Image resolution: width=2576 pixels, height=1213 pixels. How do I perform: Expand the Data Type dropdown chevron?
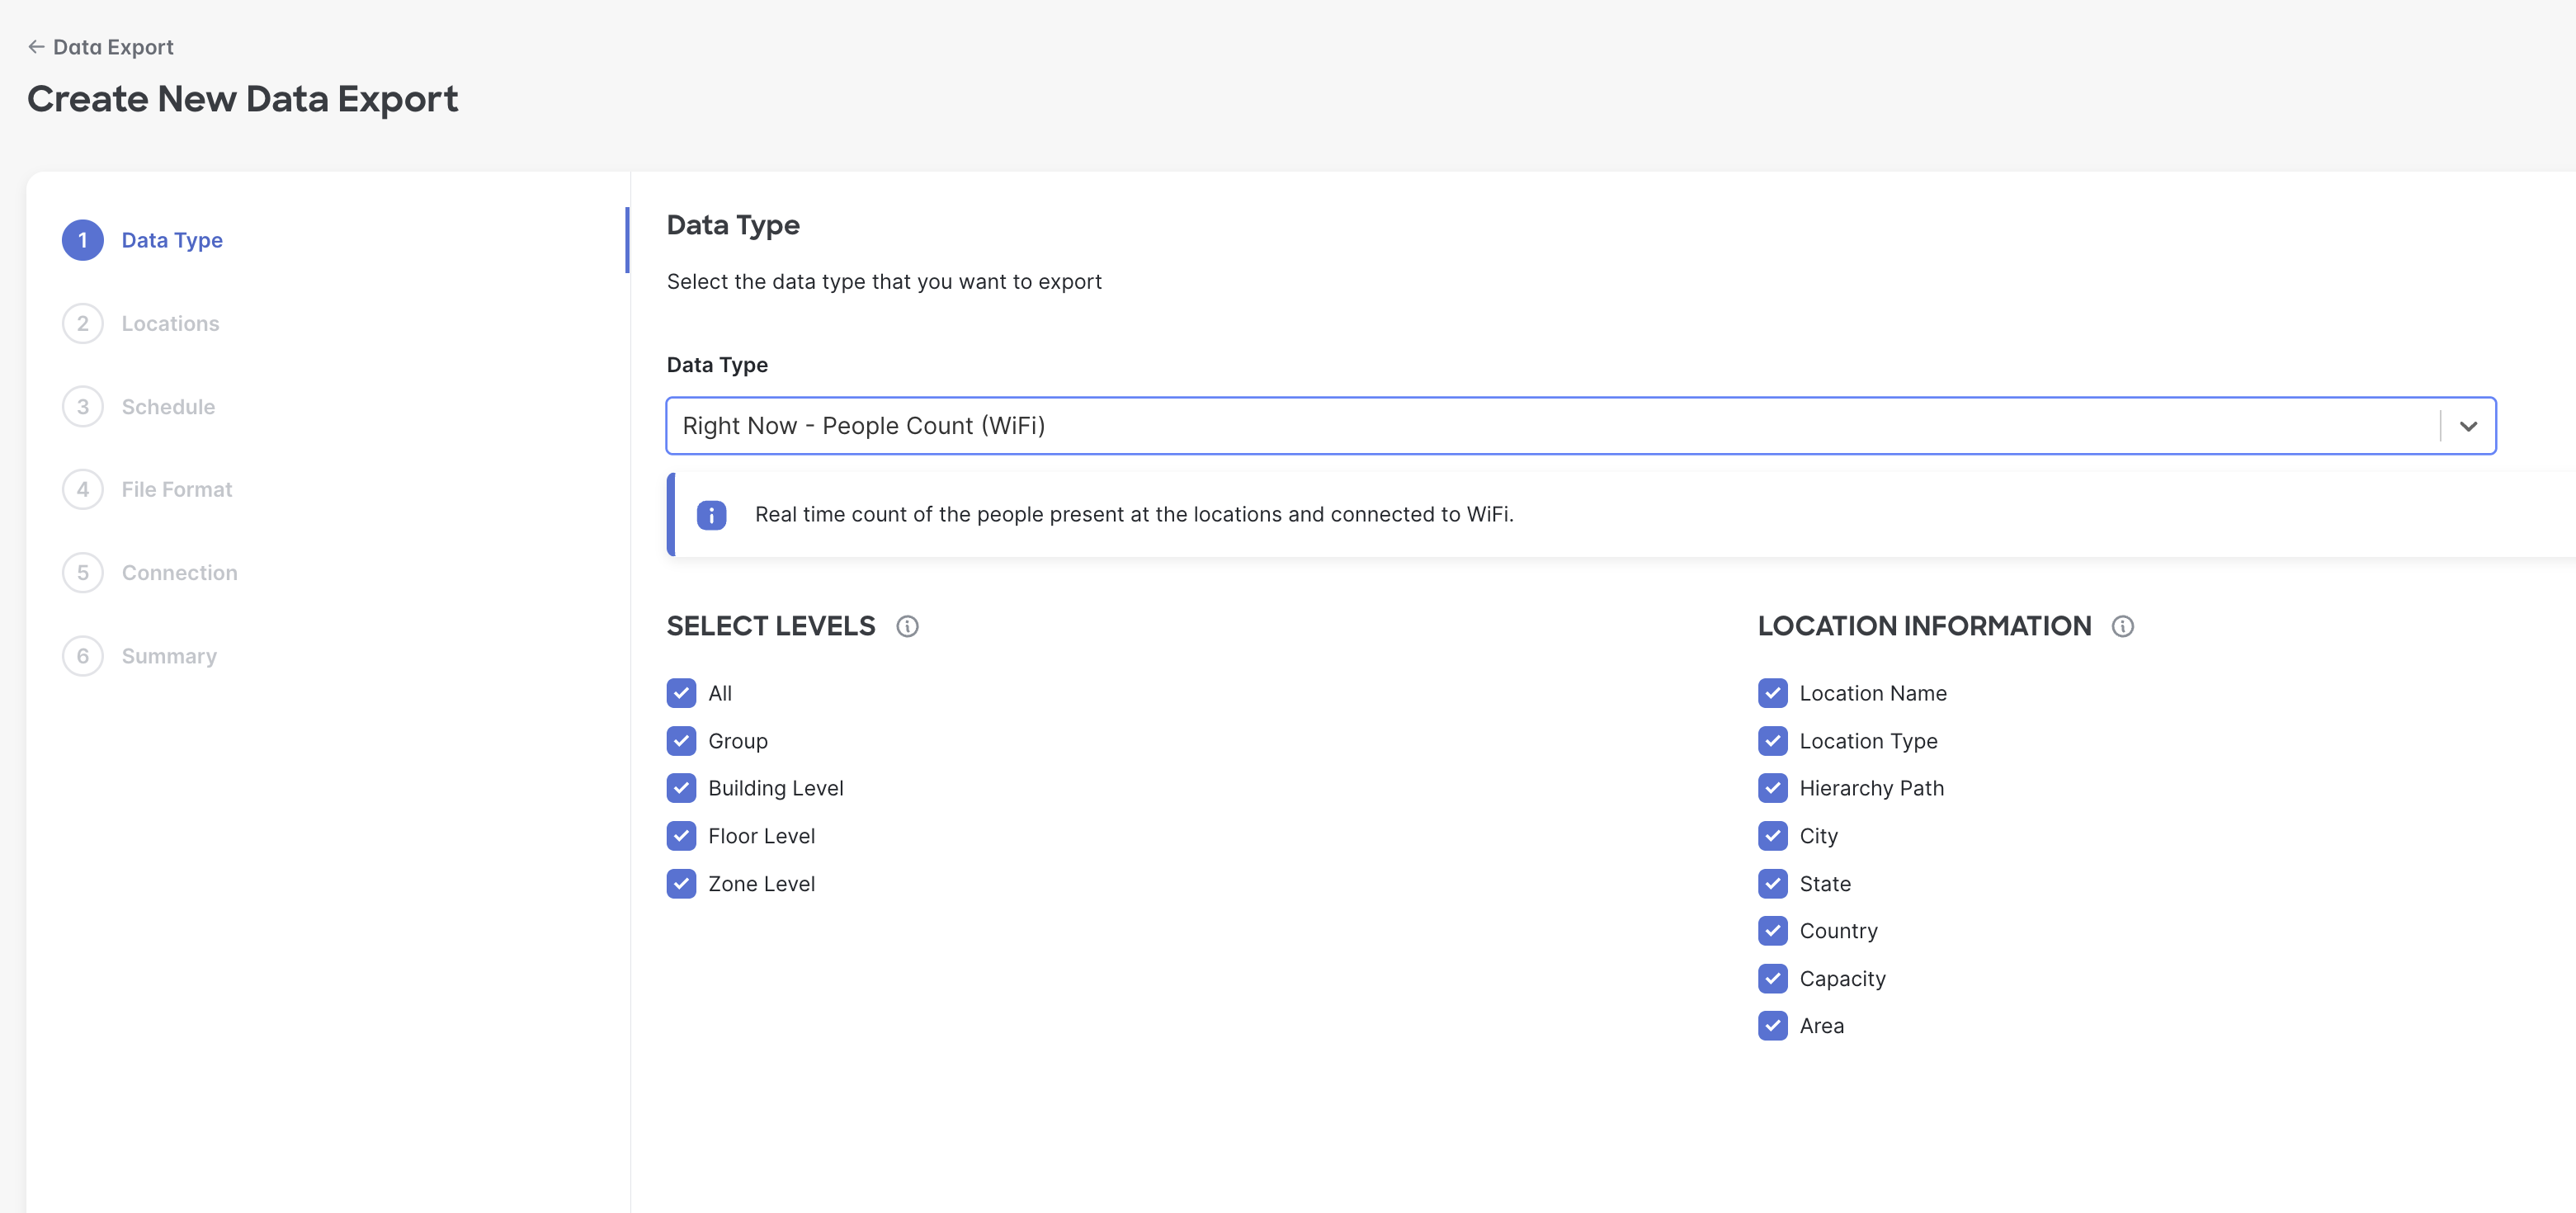pos(2468,426)
